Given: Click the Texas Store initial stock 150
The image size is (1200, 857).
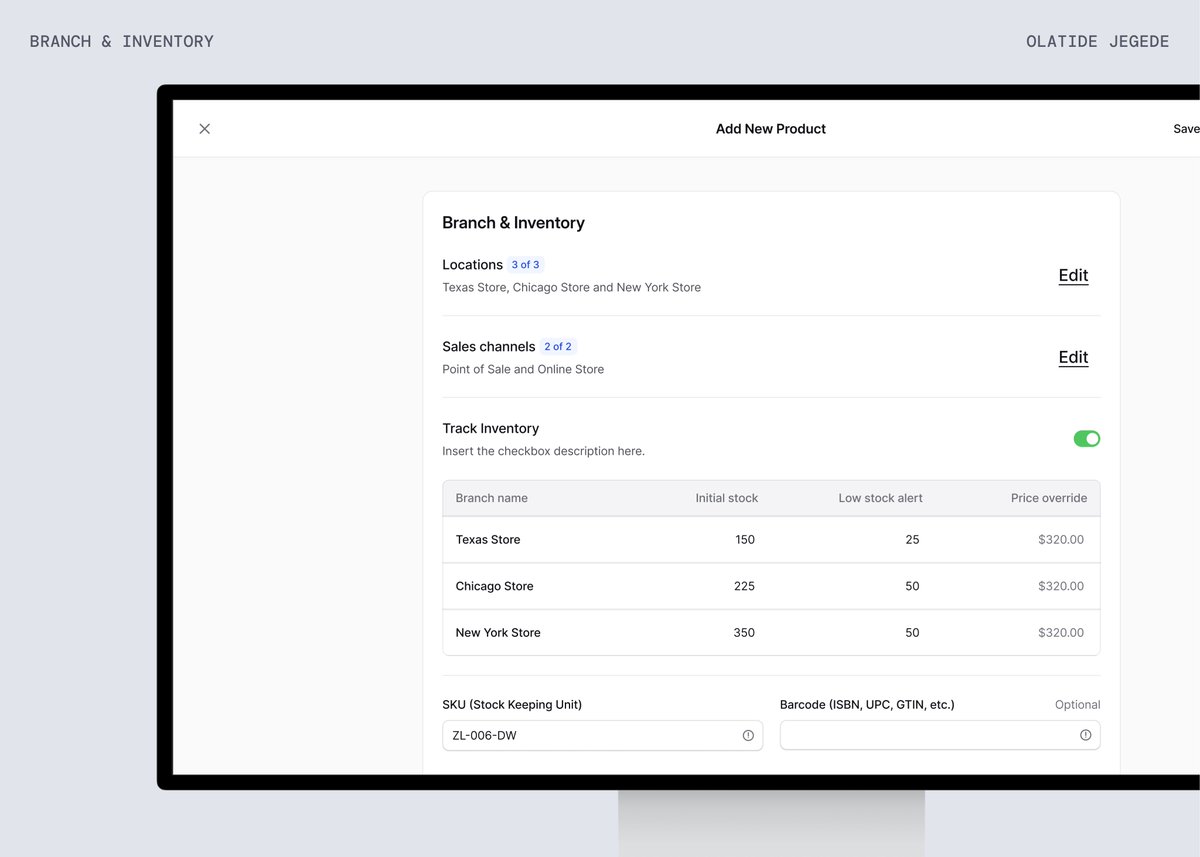Looking at the screenshot, I should point(744,540).
